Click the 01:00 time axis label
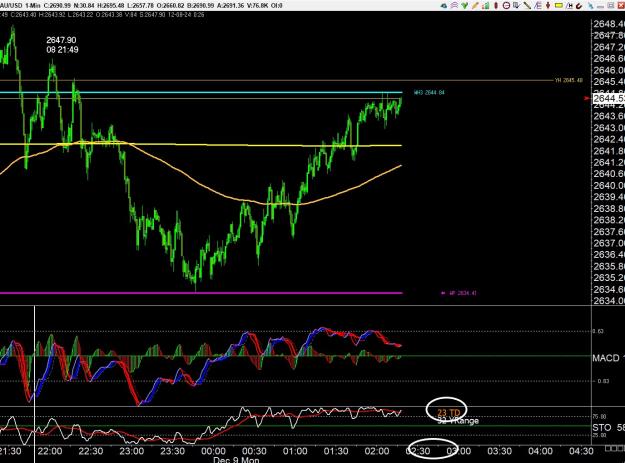This screenshot has width=625, height=463. (x=295, y=451)
